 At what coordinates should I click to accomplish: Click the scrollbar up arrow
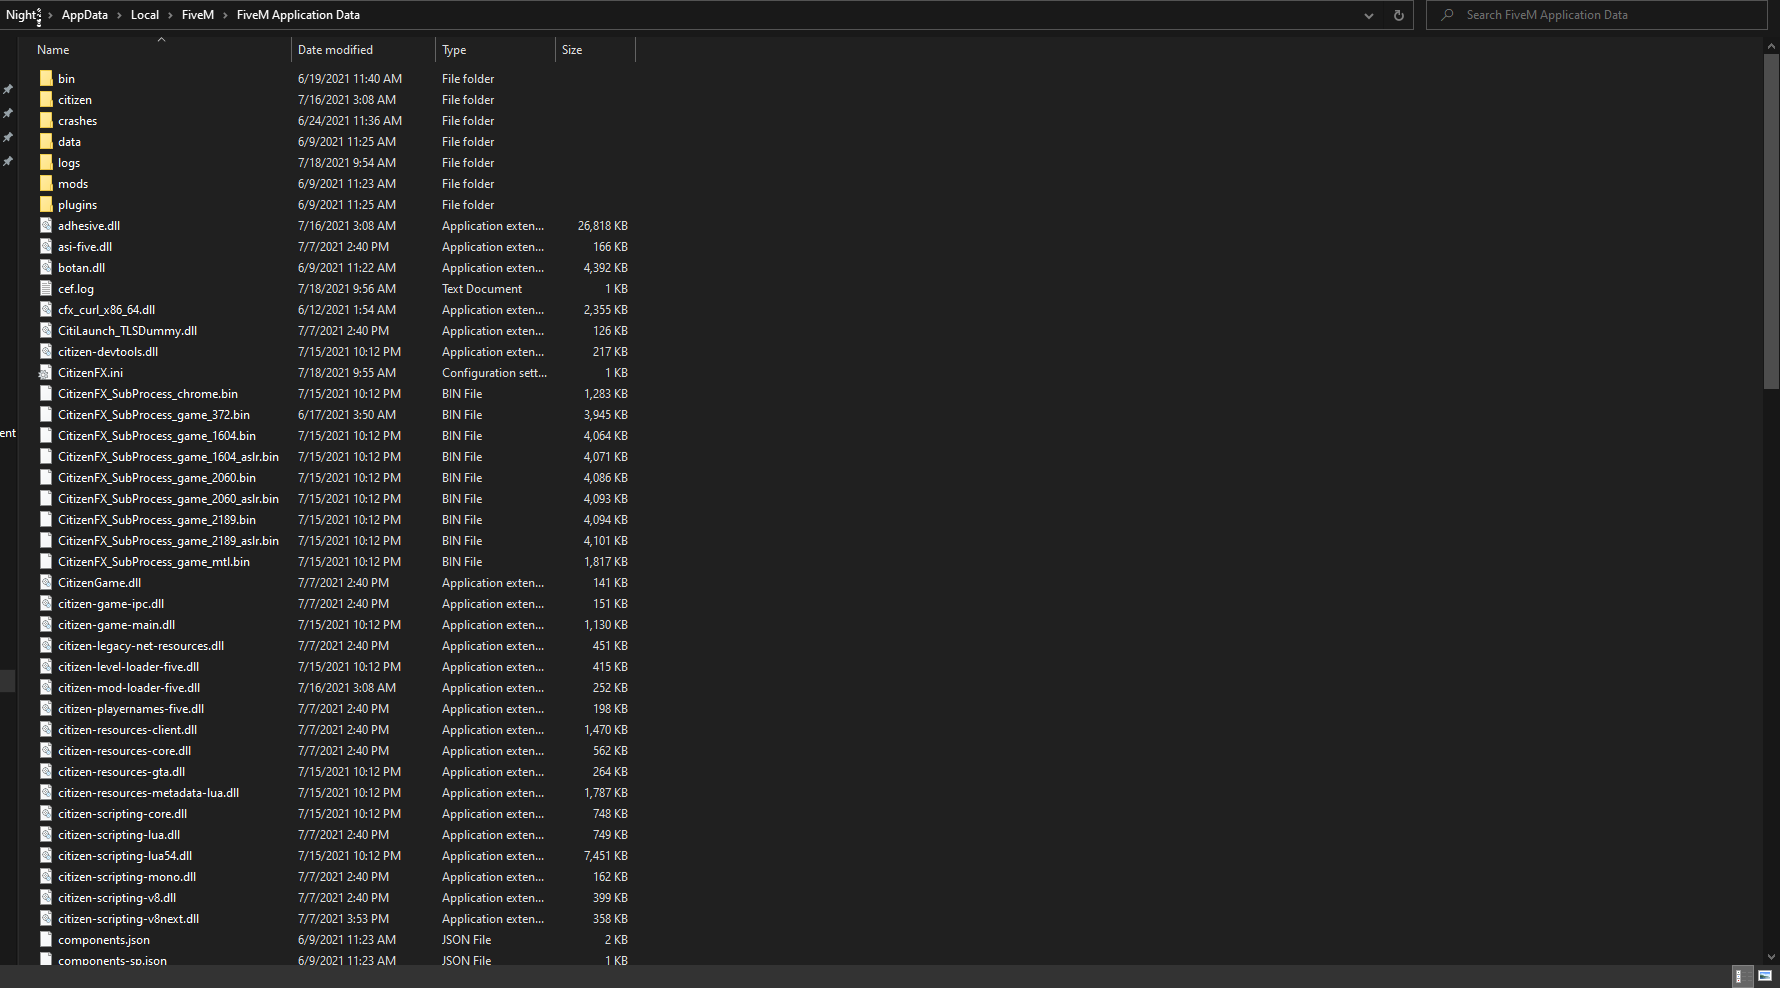pos(1771,45)
